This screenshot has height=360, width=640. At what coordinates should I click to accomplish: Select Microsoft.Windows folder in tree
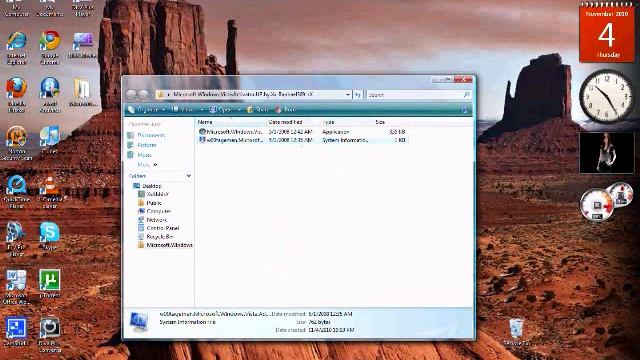point(169,245)
